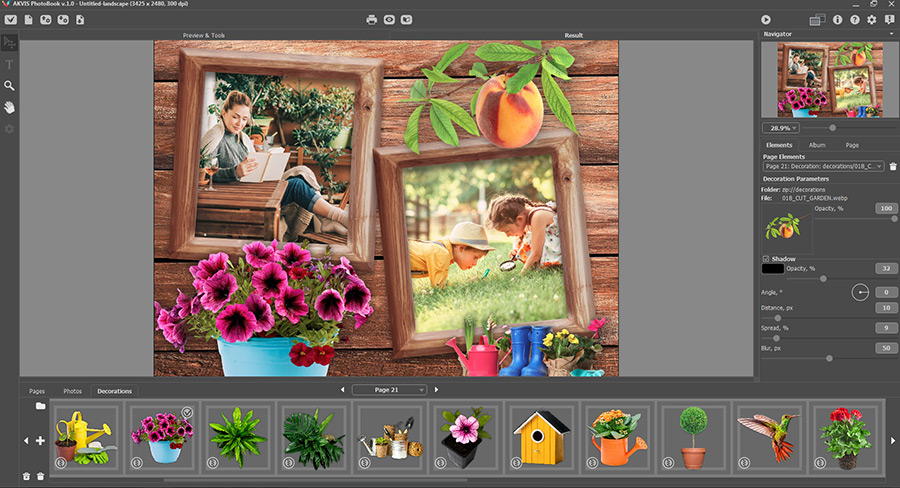Image resolution: width=900 pixels, height=488 pixels.
Task: Add decoration with plus button
Action: 40,440
